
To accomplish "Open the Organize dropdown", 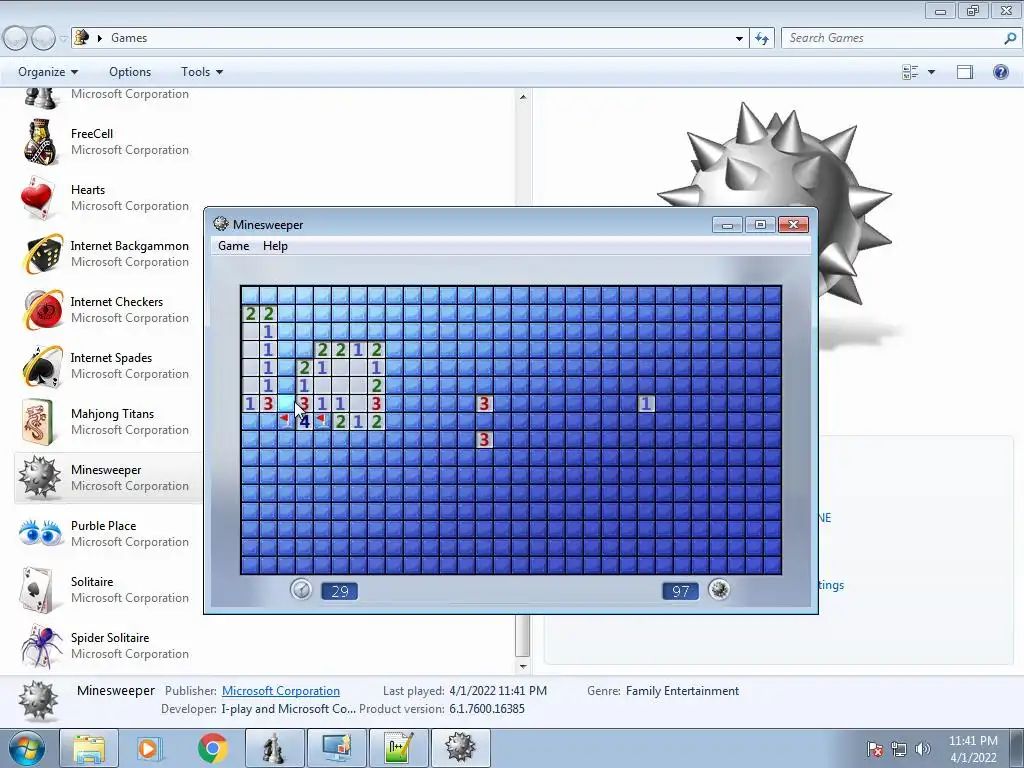I will click(48, 72).
